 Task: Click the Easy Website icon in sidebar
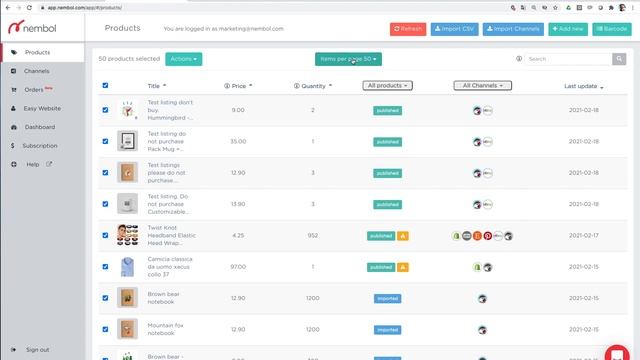(13, 109)
